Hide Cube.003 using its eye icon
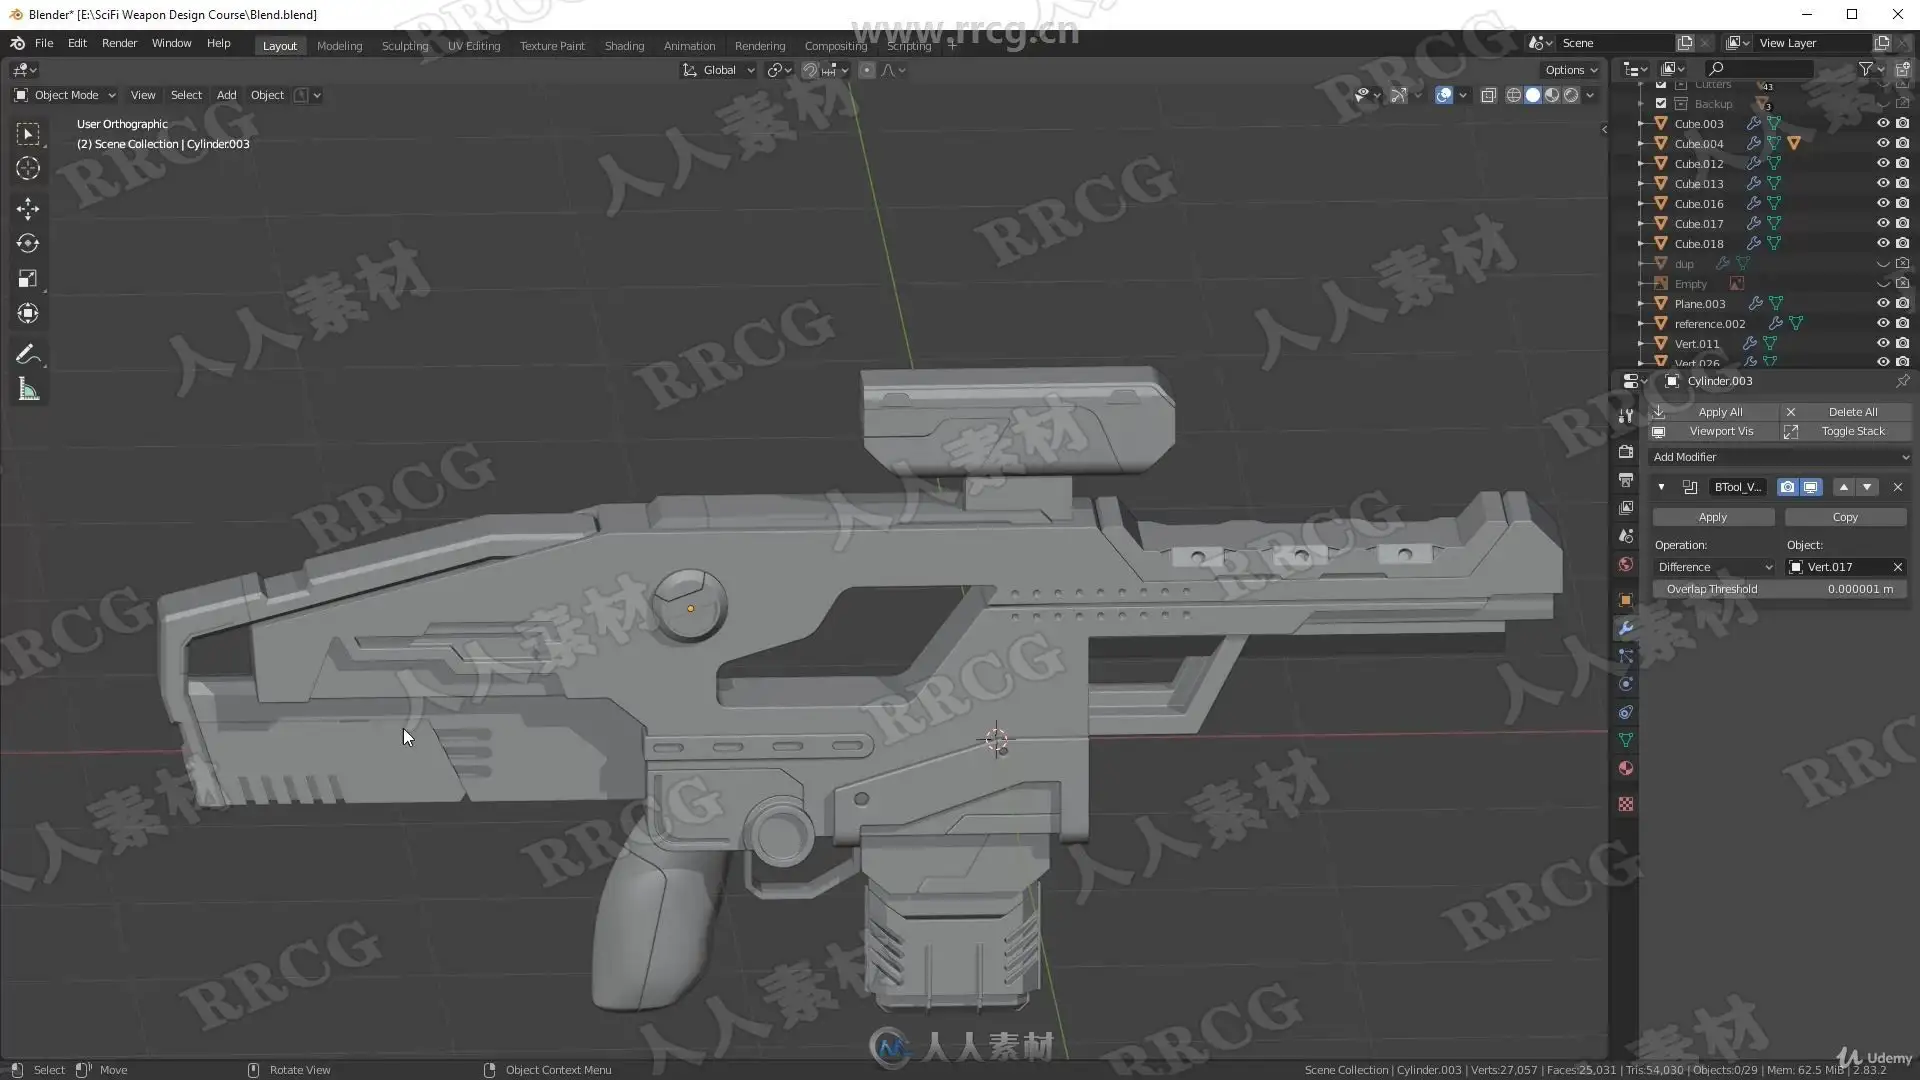The image size is (1920, 1080). 1882,124
